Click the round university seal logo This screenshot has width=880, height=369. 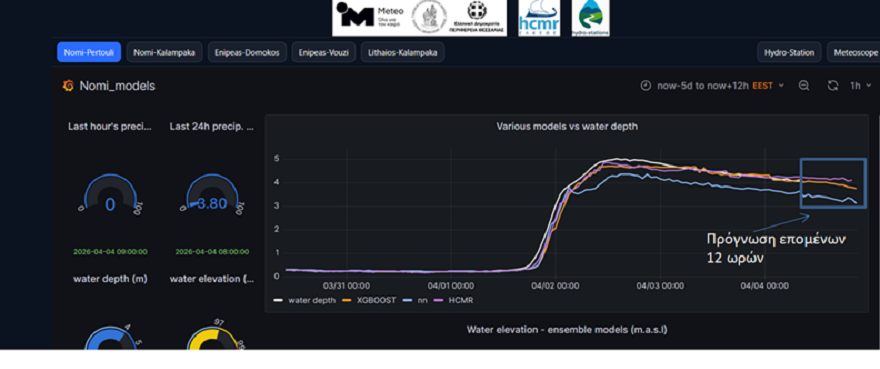[429, 17]
